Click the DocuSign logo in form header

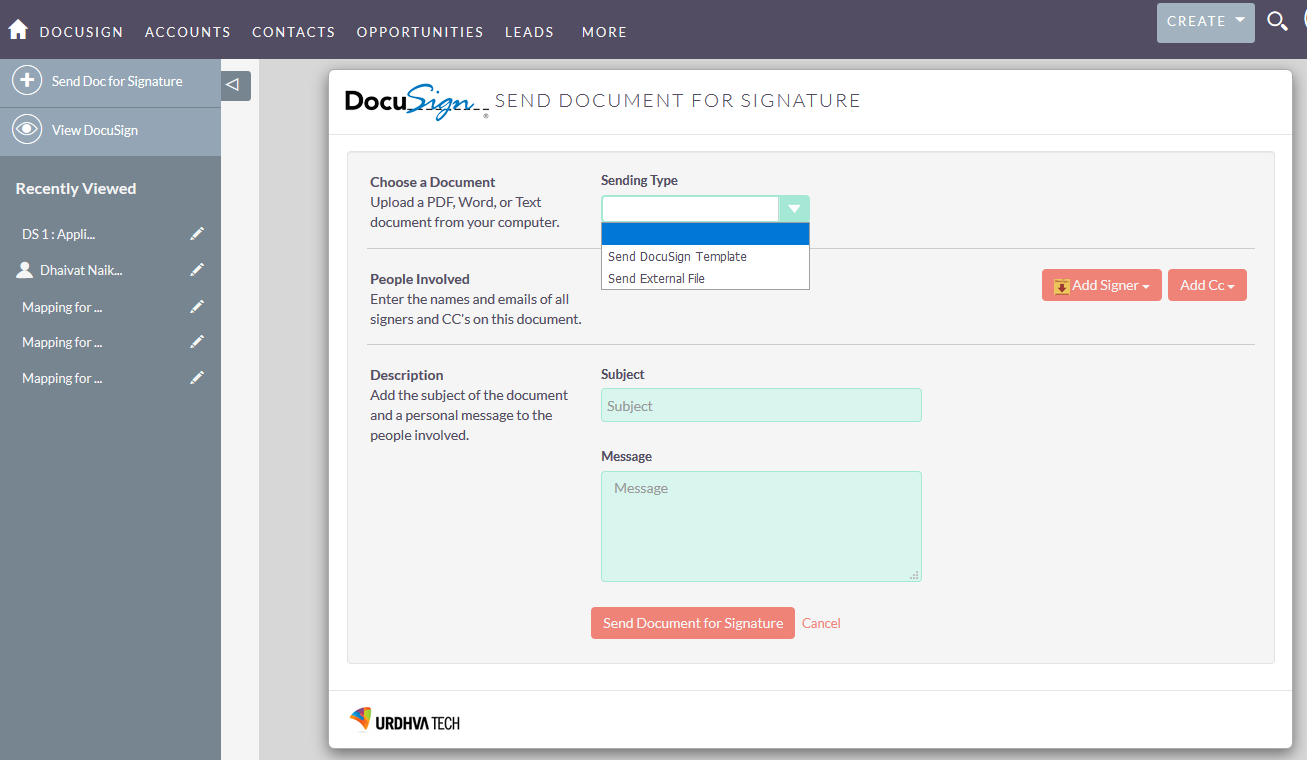click(417, 101)
